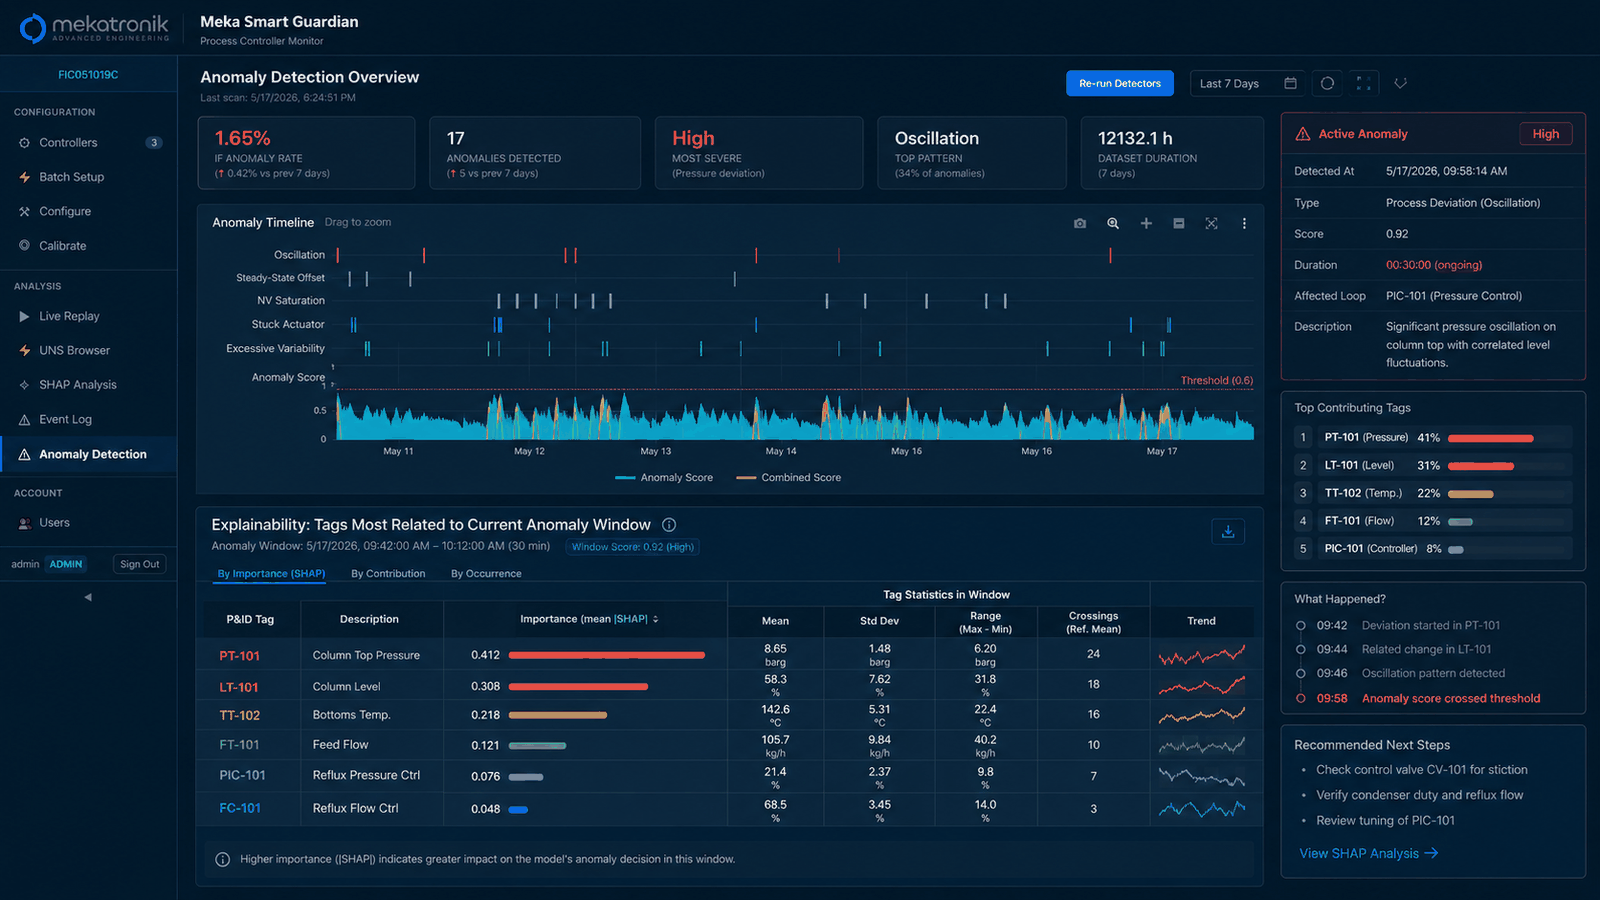Zoom out on timeline with minus icon
This screenshot has width=1600, height=900.
pos(1179,223)
